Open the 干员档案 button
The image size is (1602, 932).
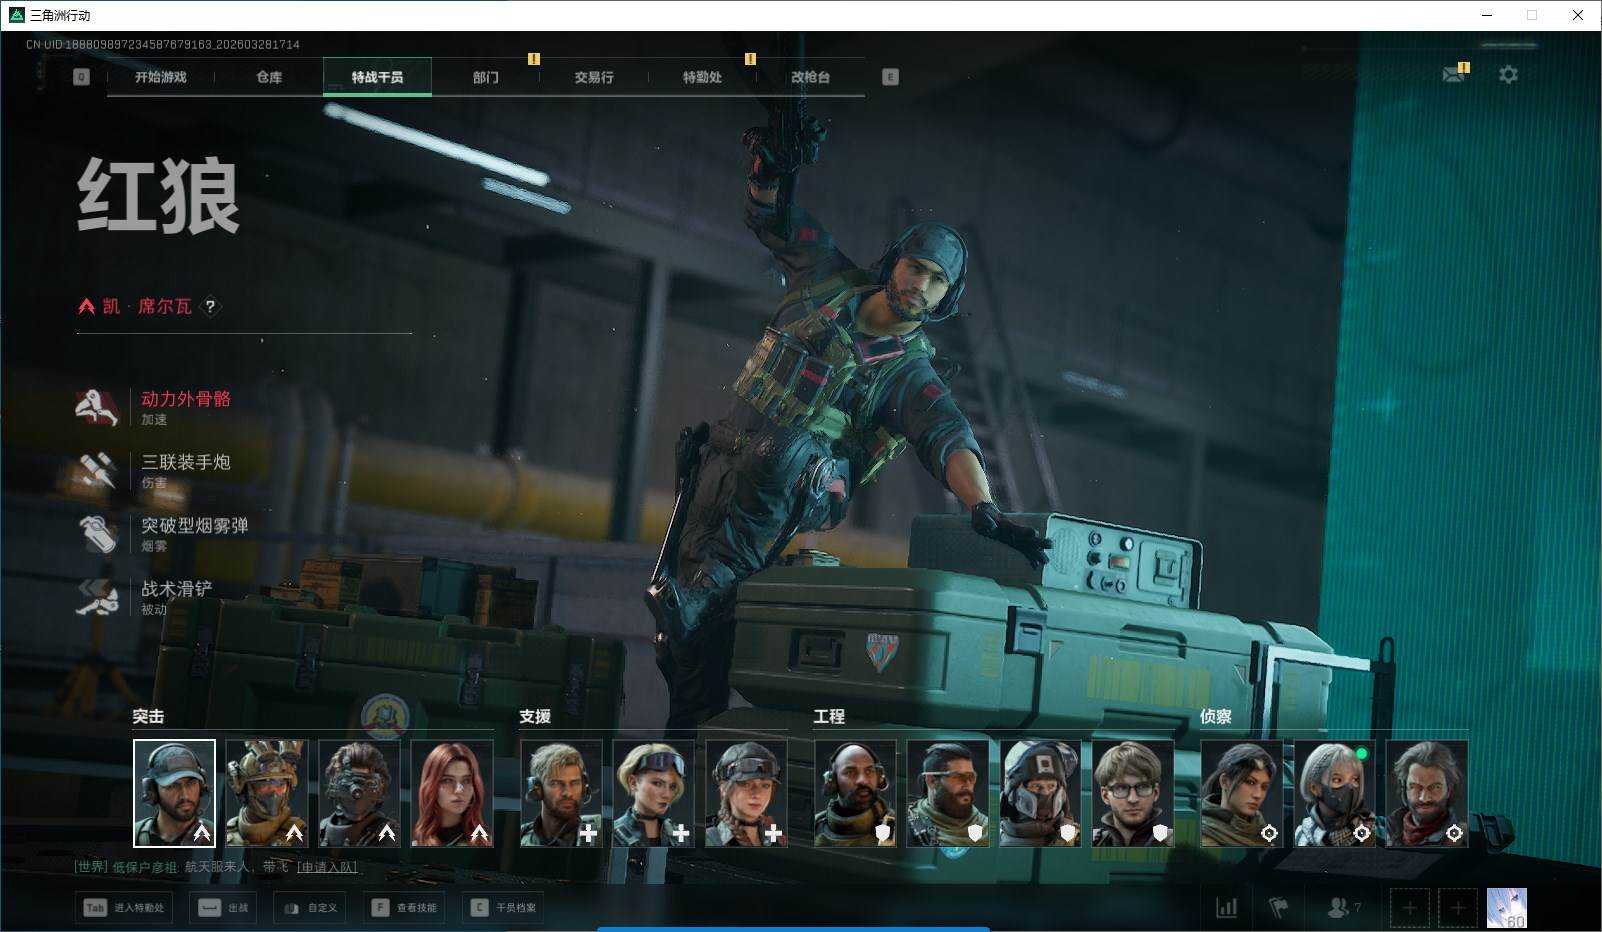[x=504, y=907]
